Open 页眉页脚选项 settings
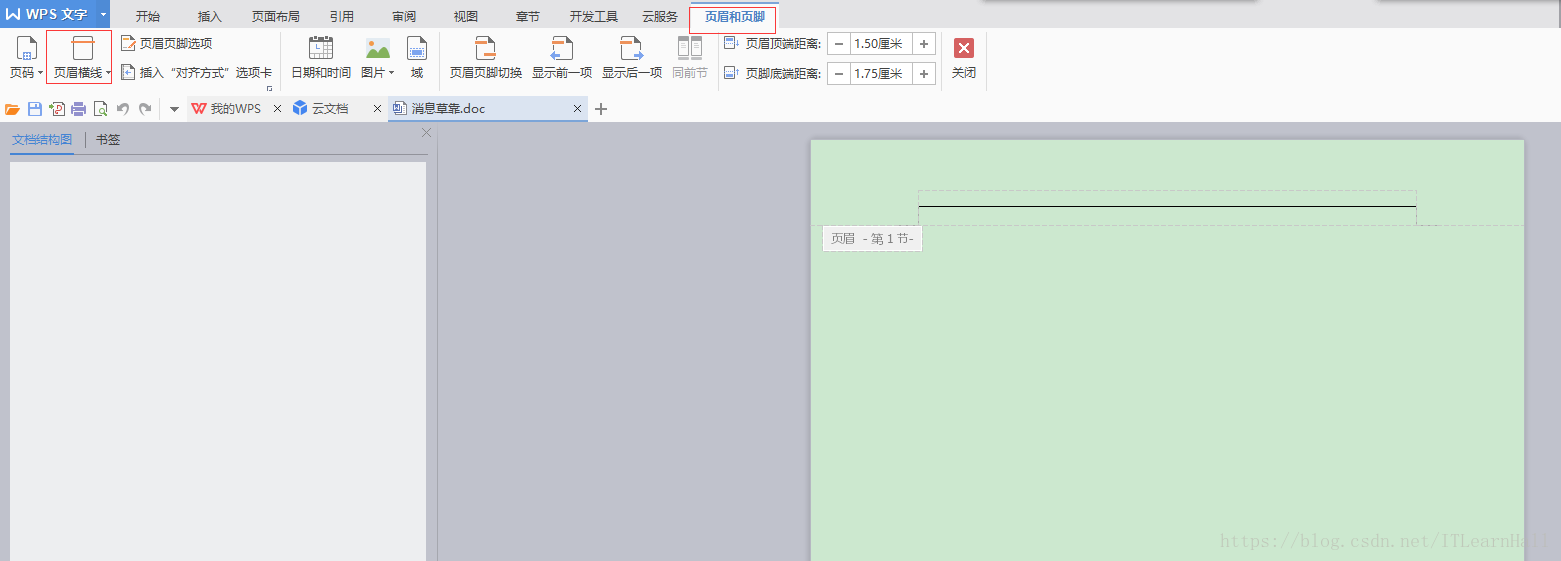1561x561 pixels. [166, 43]
